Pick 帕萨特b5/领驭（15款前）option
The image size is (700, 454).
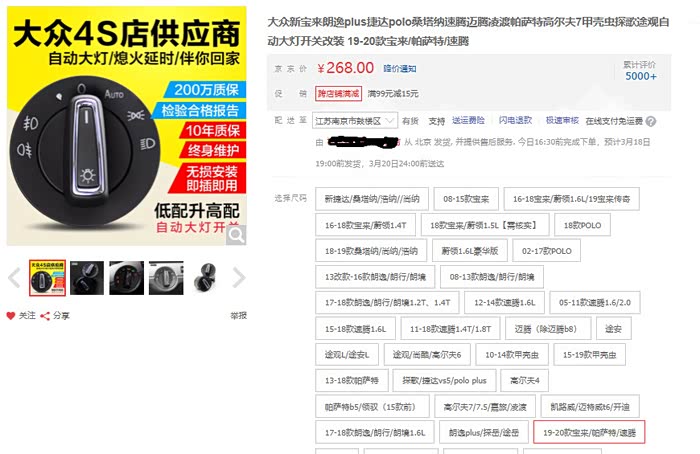coord(372,406)
